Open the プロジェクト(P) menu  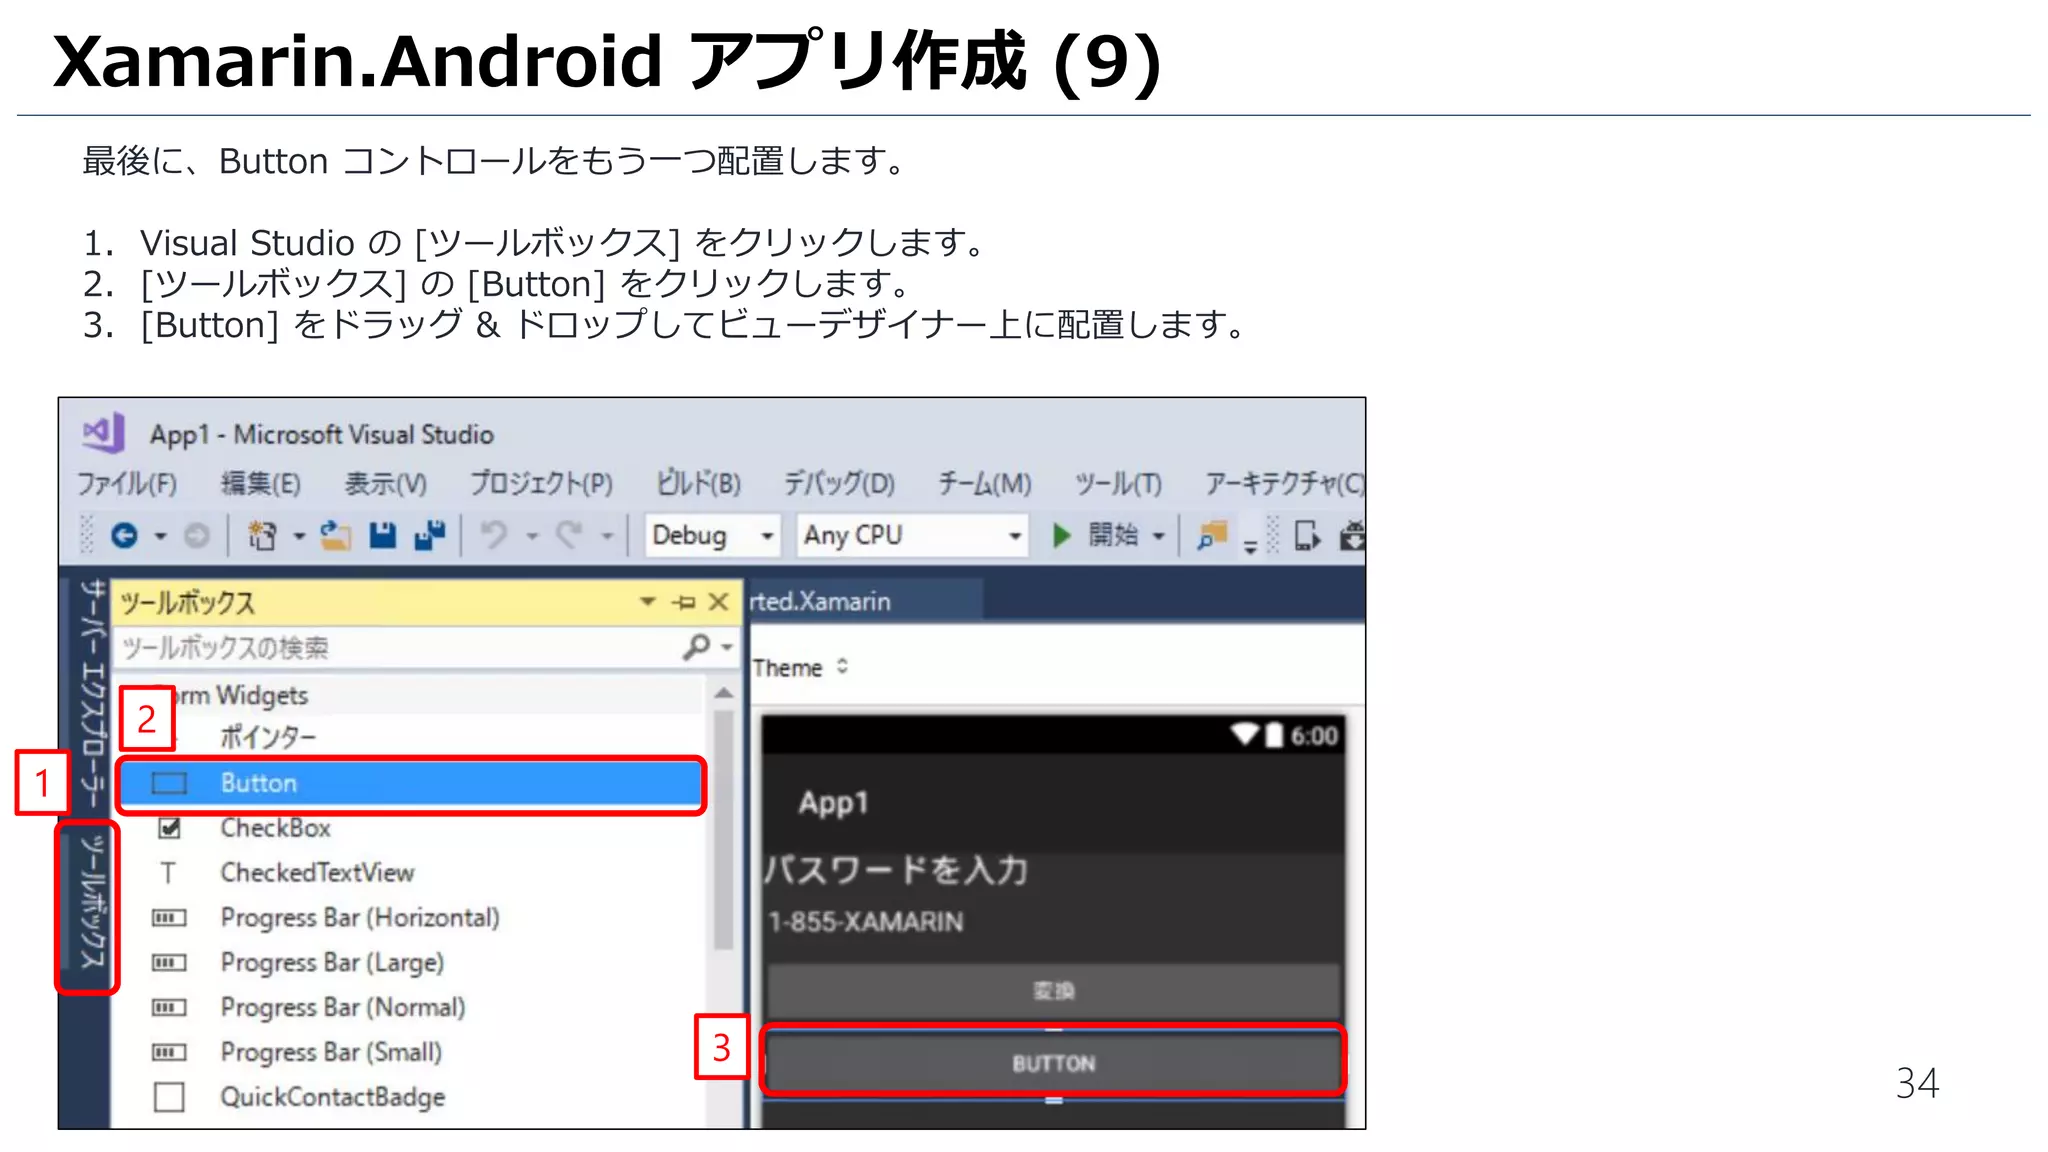[x=541, y=484]
